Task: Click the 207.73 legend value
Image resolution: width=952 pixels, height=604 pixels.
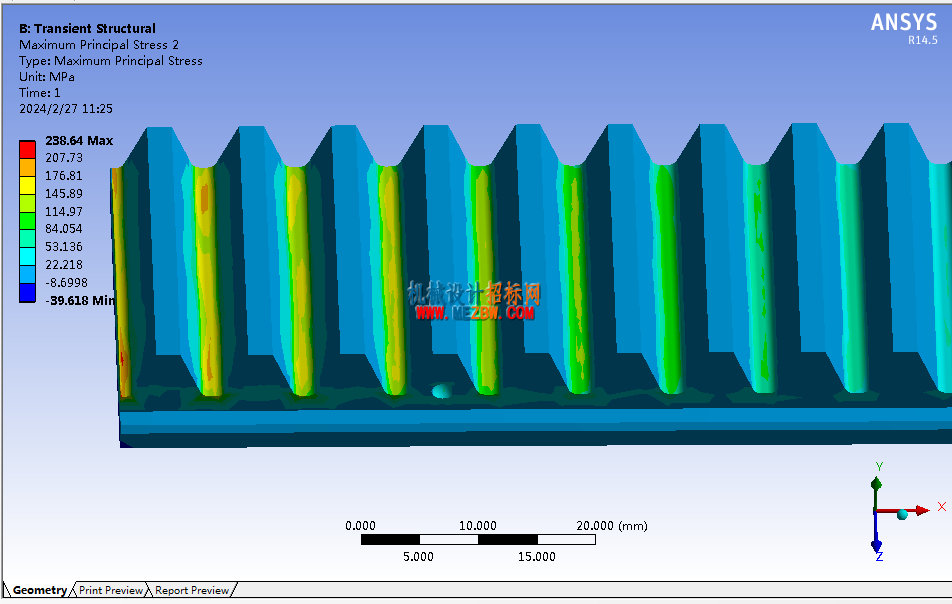Action: click(x=64, y=158)
